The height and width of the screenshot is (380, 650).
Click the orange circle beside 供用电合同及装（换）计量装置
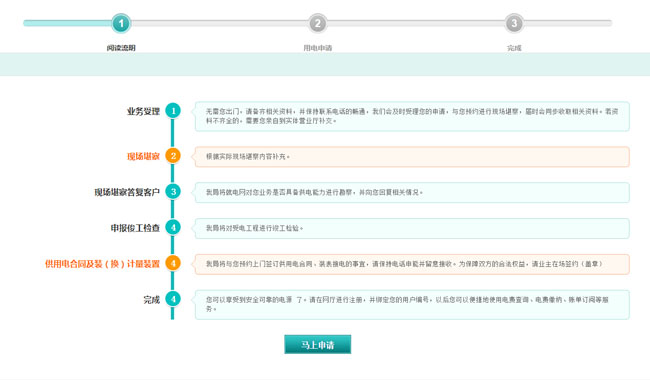tap(173, 263)
